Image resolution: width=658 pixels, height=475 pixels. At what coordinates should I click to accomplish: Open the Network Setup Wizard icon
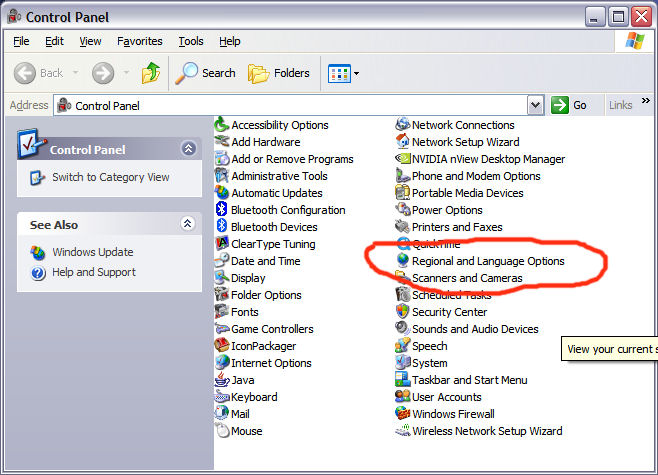click(x=402, y=142)
